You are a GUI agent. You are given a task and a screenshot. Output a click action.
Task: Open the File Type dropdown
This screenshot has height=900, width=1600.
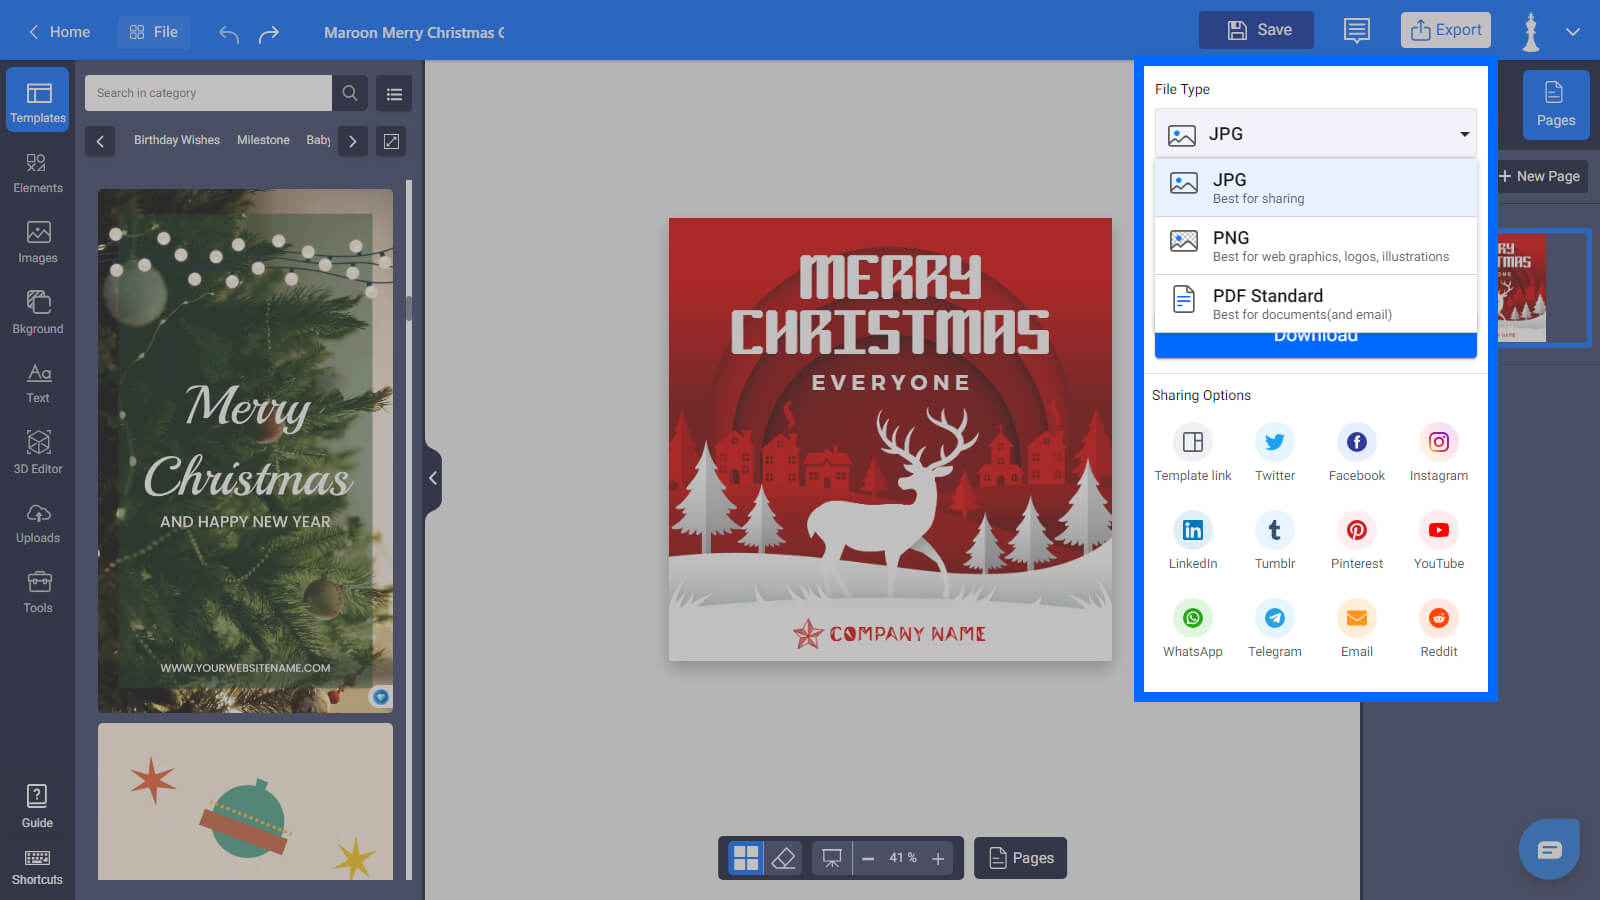click(x=1315, y=133)
